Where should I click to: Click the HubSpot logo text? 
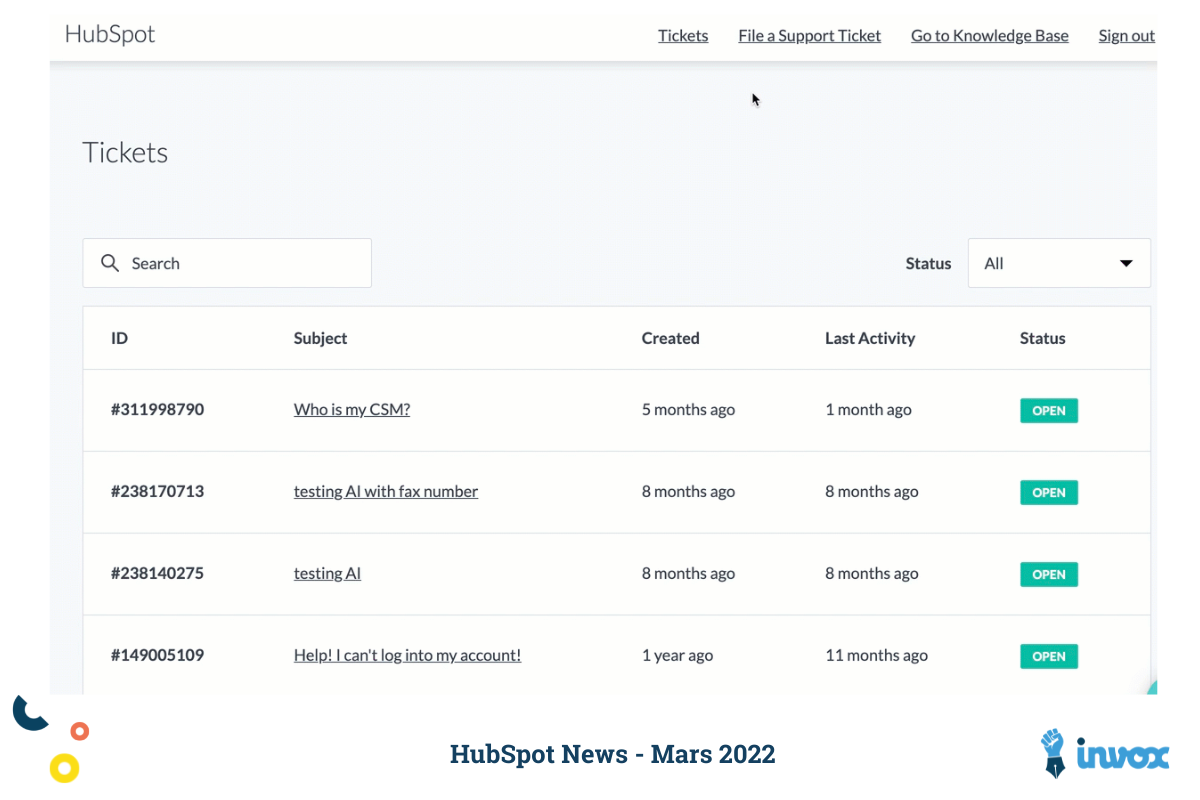click(110, 34)
